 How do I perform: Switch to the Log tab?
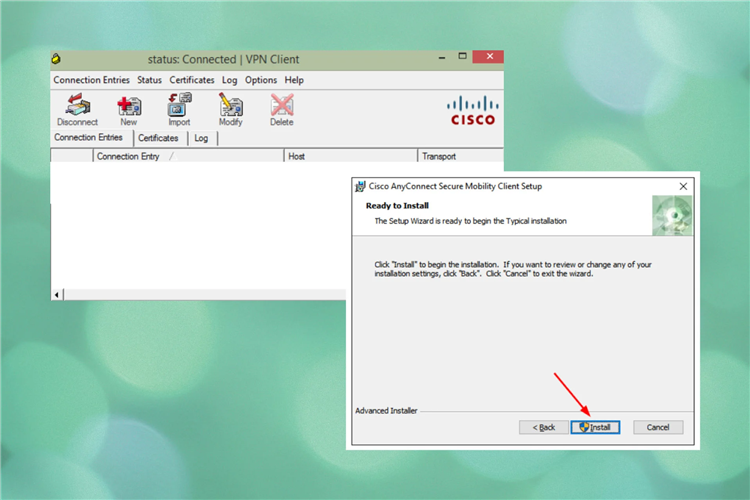[201, 138]
